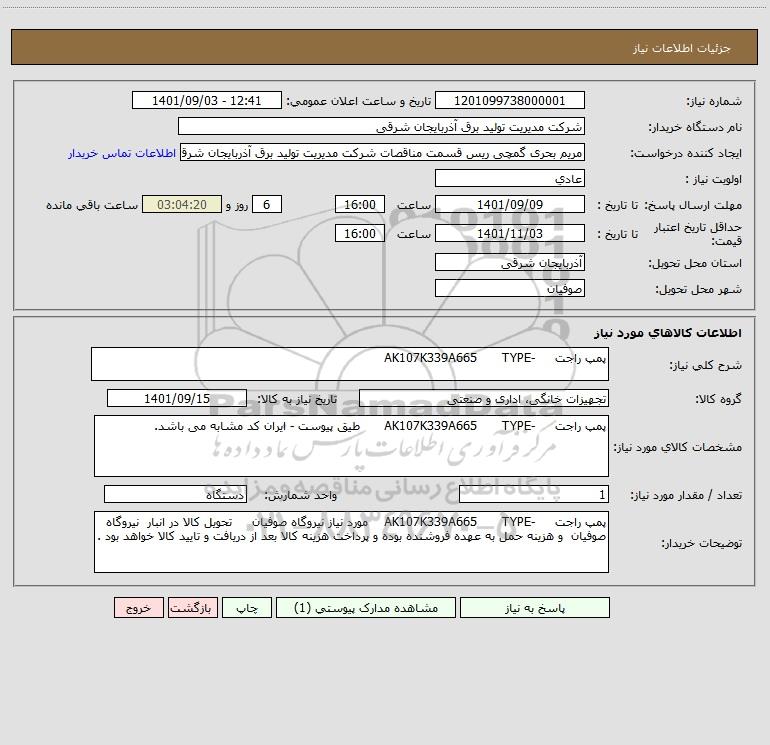Click the 'اولویت نیاز :' label
The height and width of the screenshot is (745, 770).
click(714, 179)
